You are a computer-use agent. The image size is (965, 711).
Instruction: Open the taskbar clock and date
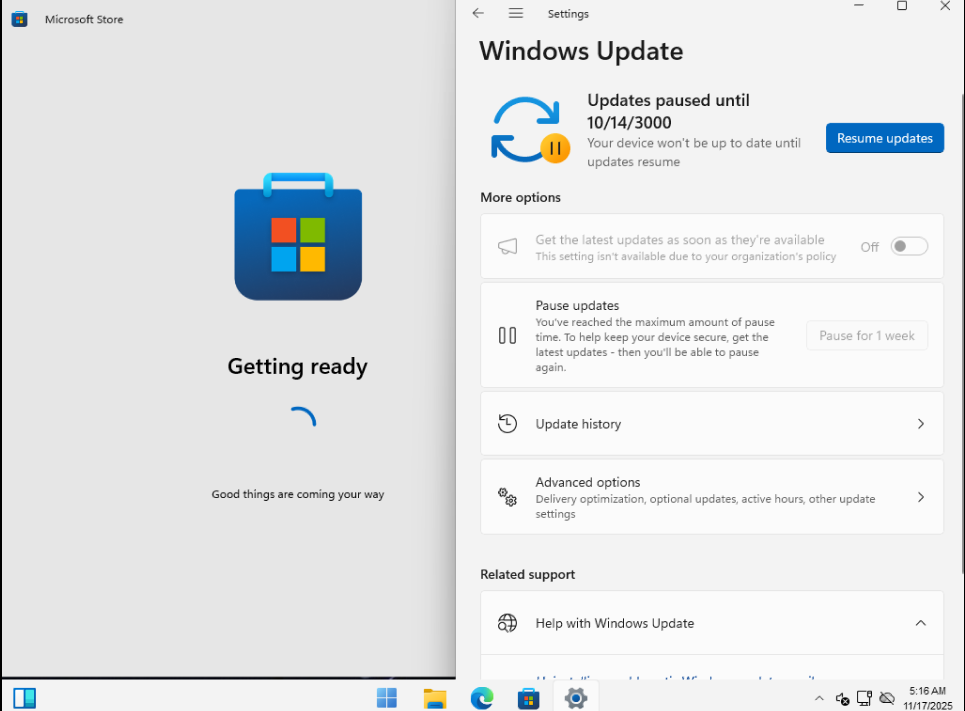[x=927, y=698]
